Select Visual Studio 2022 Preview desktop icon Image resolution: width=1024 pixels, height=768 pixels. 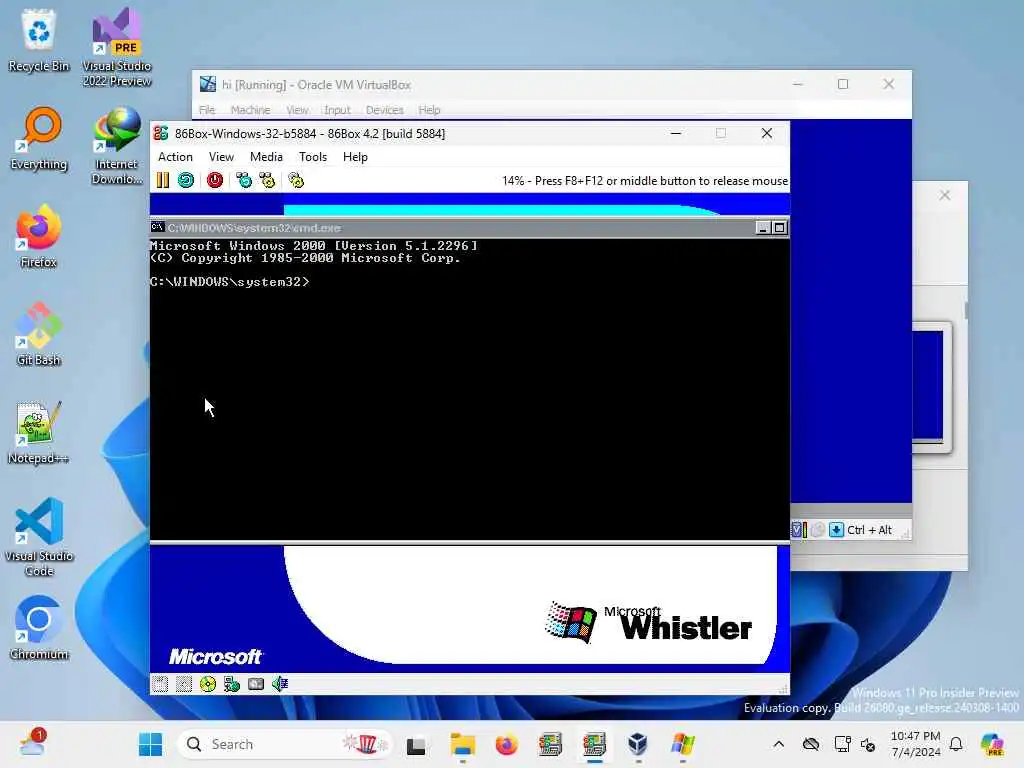click(117, 47)
